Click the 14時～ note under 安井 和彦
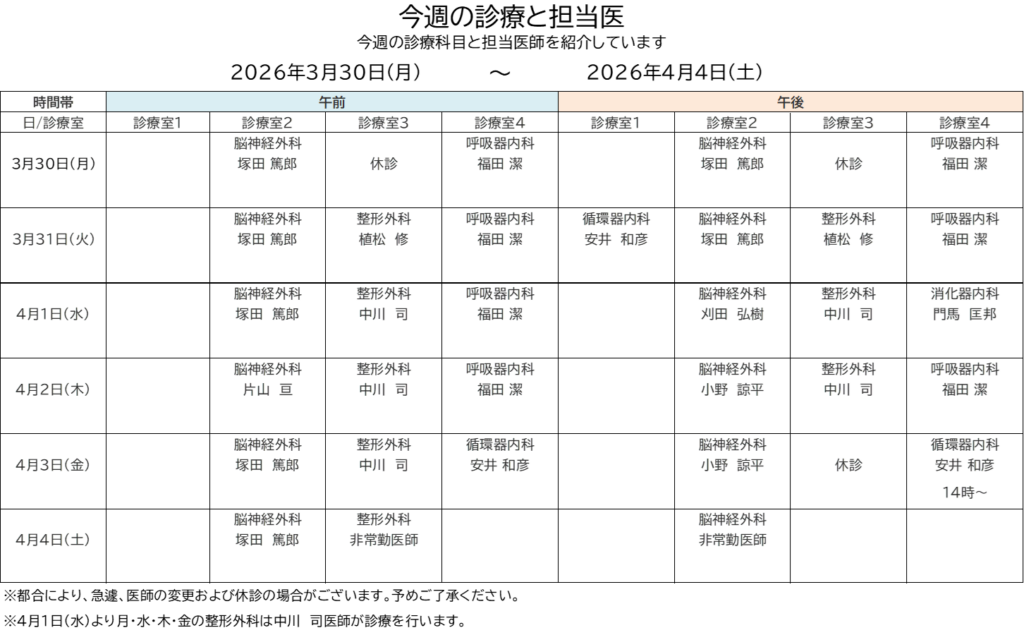 965,492
